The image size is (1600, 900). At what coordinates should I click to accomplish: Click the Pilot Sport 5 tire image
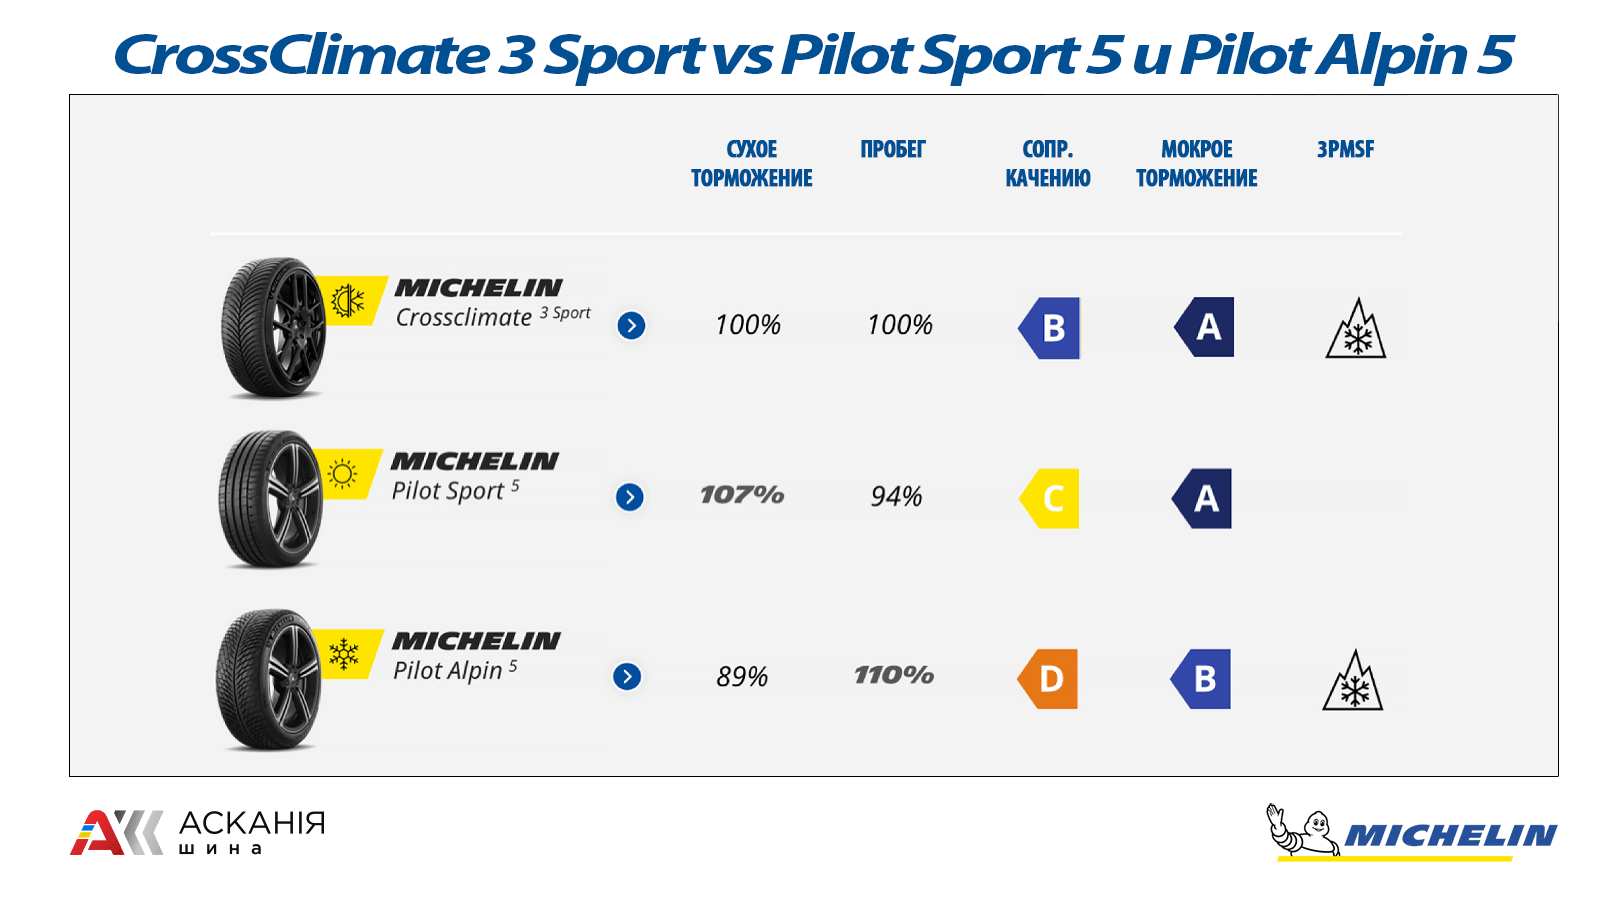click(271, 499)
